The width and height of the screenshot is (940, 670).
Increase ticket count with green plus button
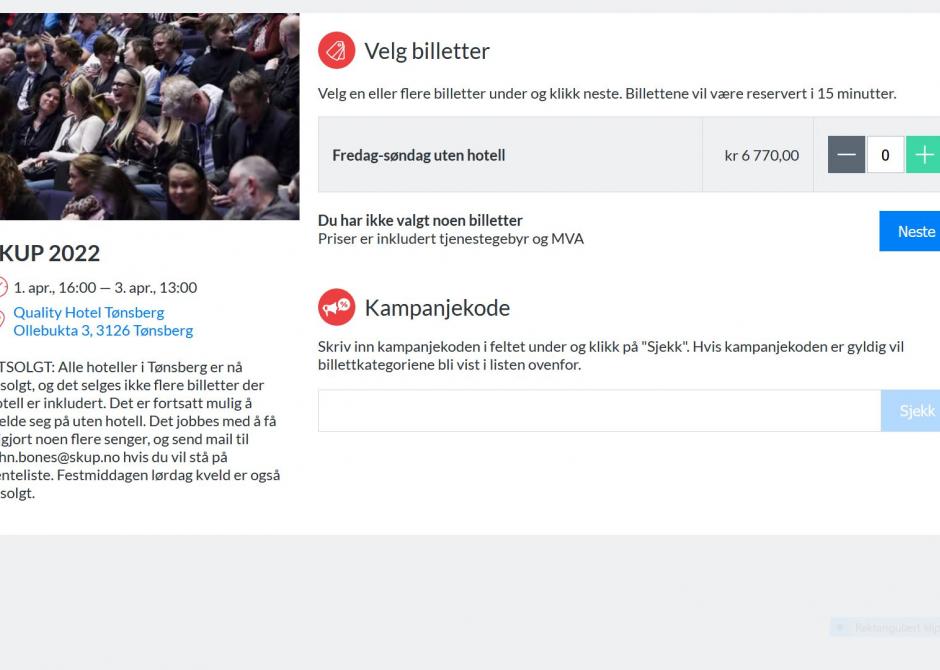923,155
